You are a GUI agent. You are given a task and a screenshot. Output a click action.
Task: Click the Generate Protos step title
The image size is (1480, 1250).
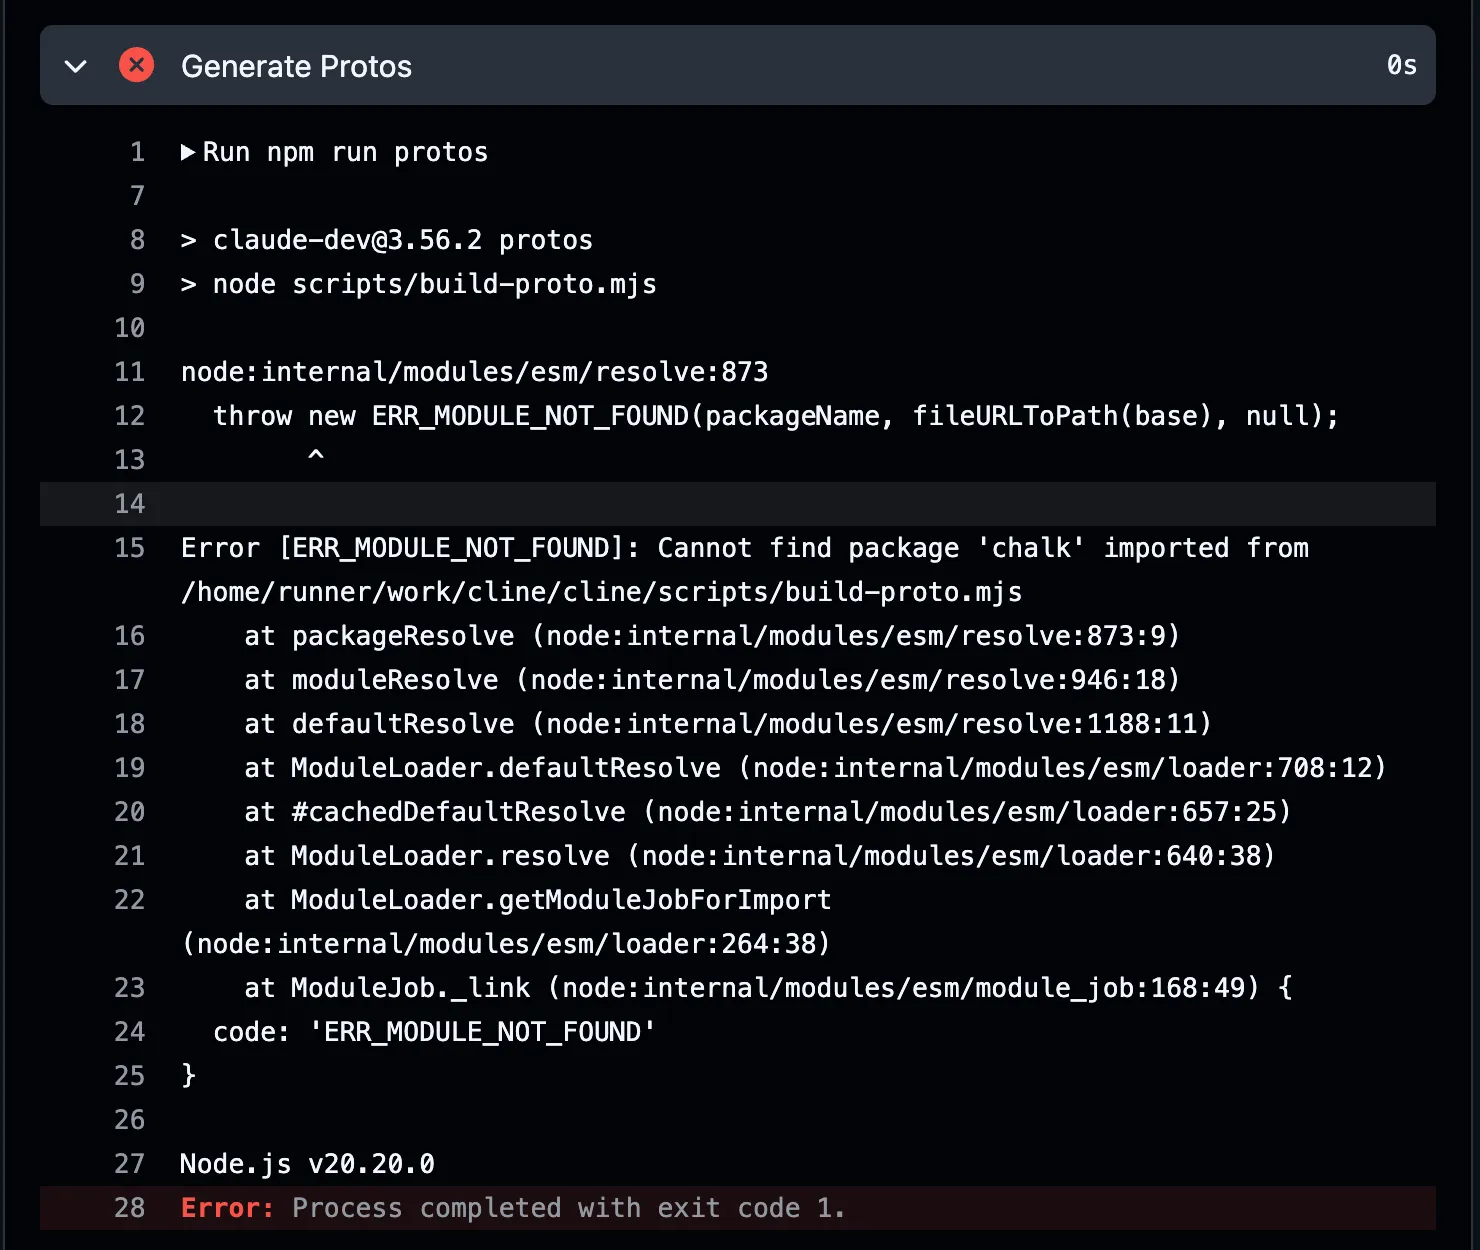click(296, 67)
